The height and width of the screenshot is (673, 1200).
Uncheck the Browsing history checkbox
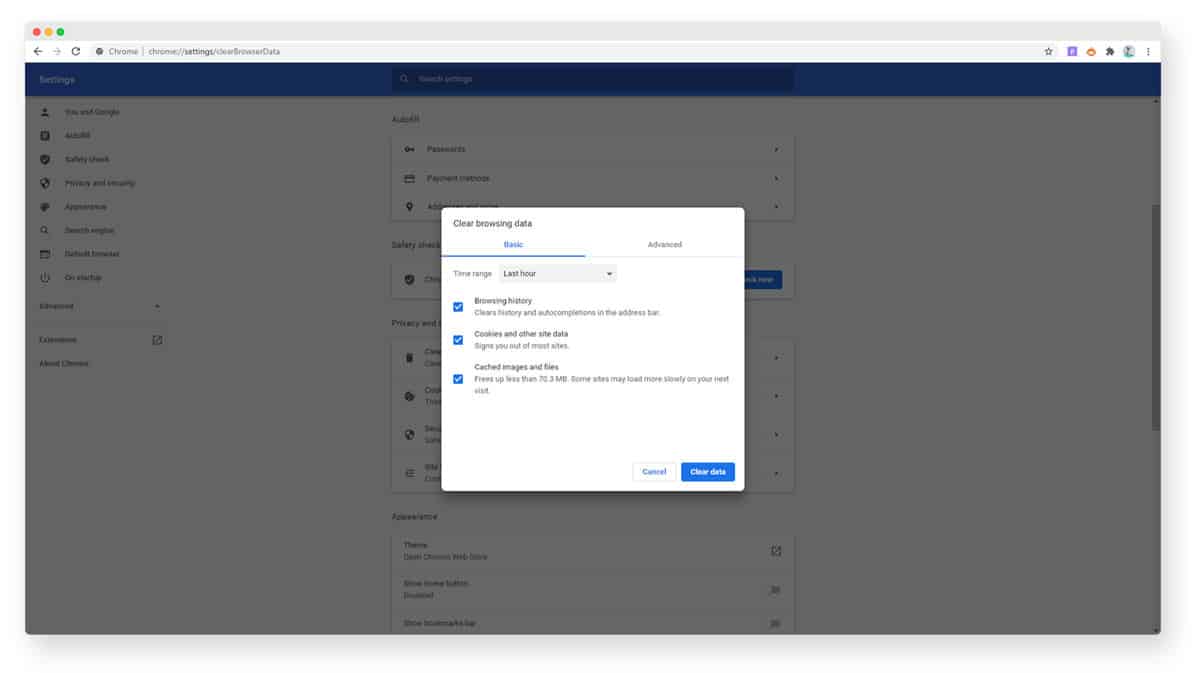tap(458, 307)
